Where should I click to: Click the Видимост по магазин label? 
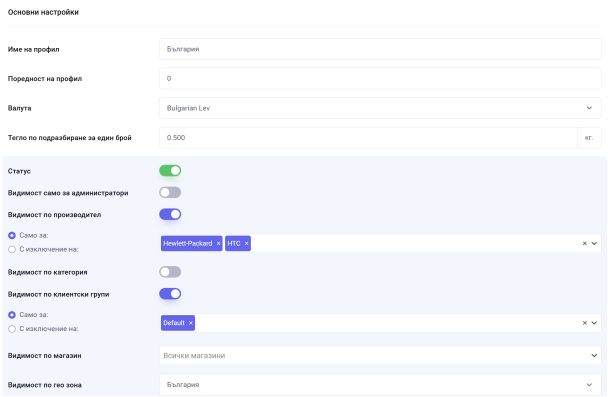[x=45, y=356]
